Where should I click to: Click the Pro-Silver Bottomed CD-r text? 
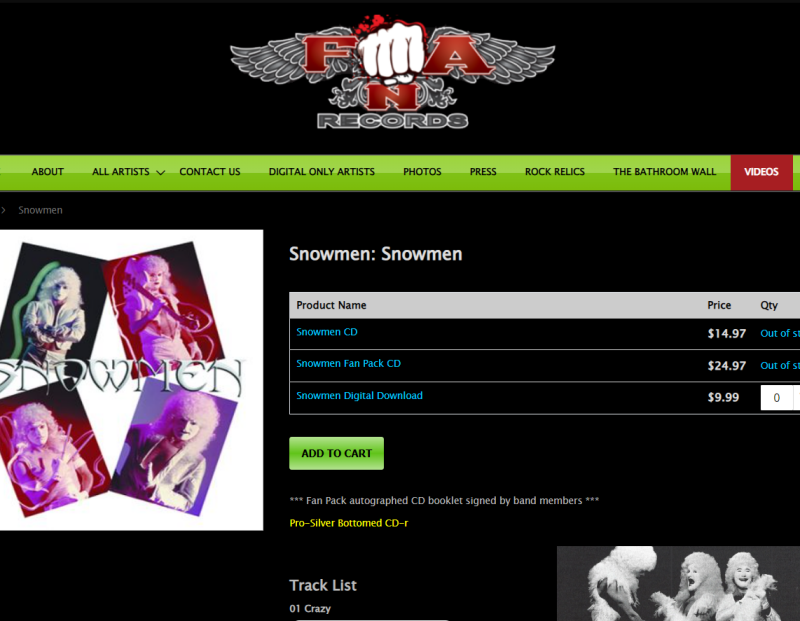[348, 523]
